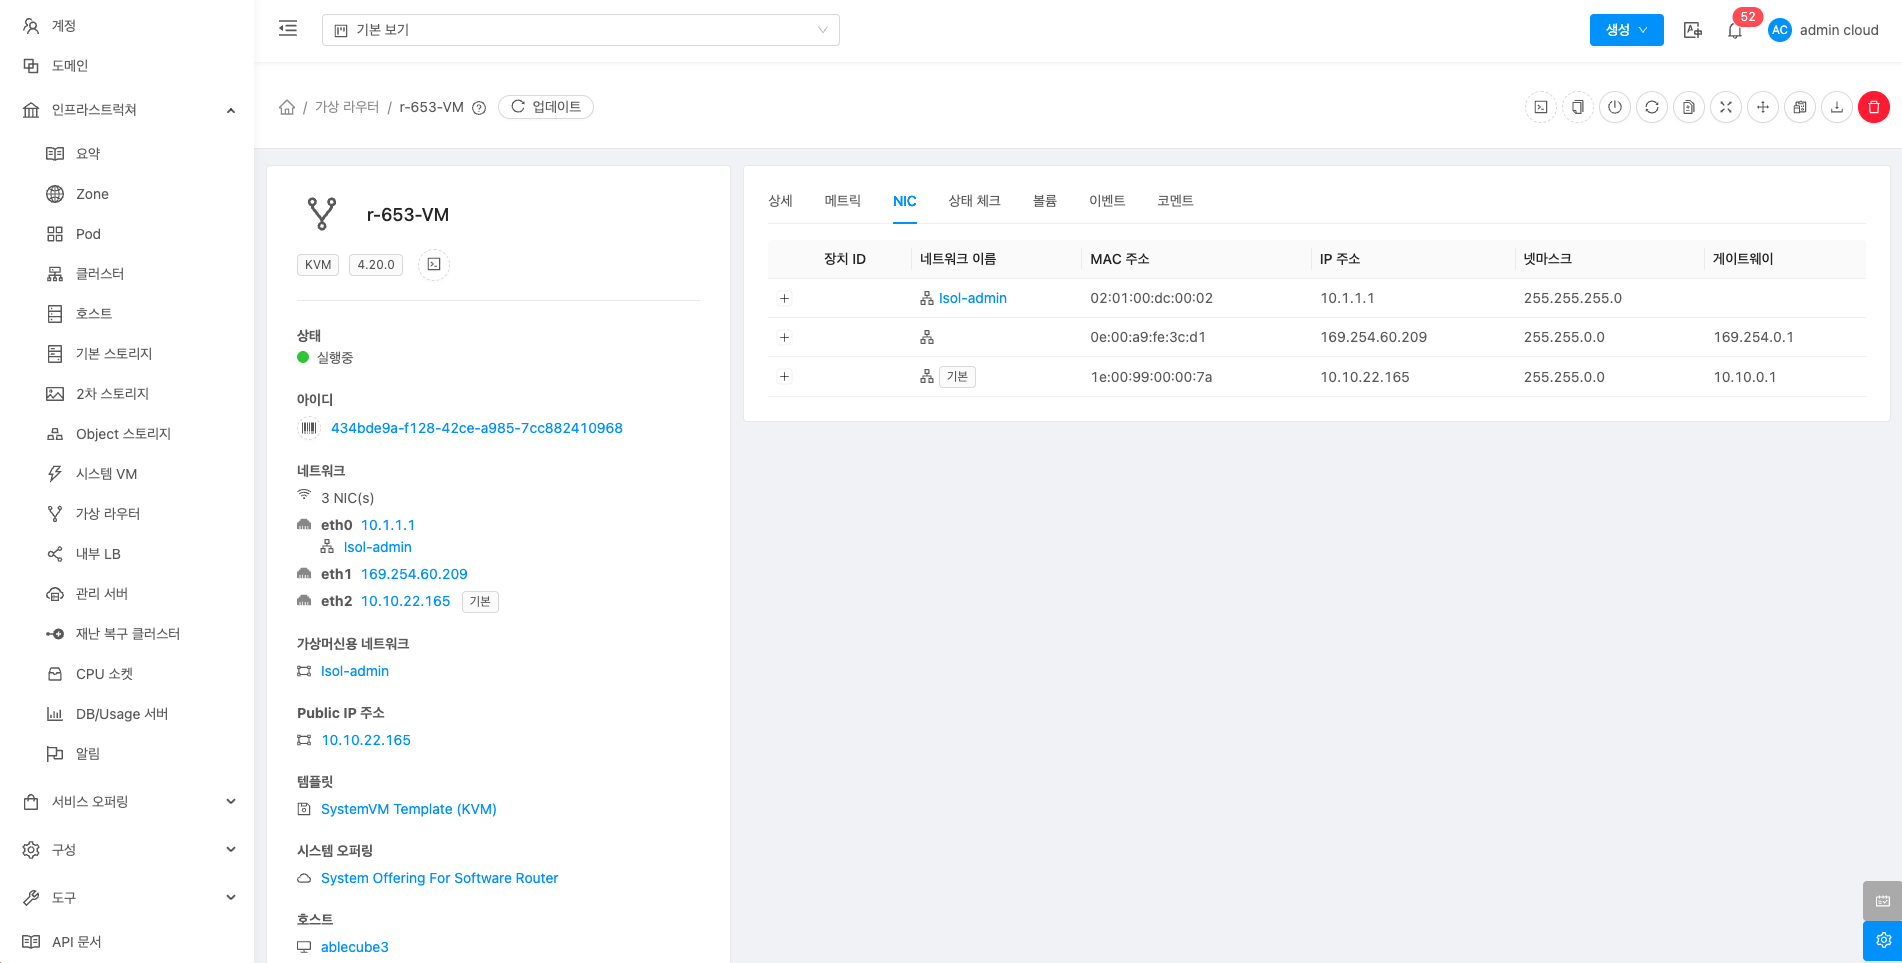Click the reboot router circular arrows icon
Image resolution: width=1902 pixels, height=963 pixels.
tap(1652, 107)
